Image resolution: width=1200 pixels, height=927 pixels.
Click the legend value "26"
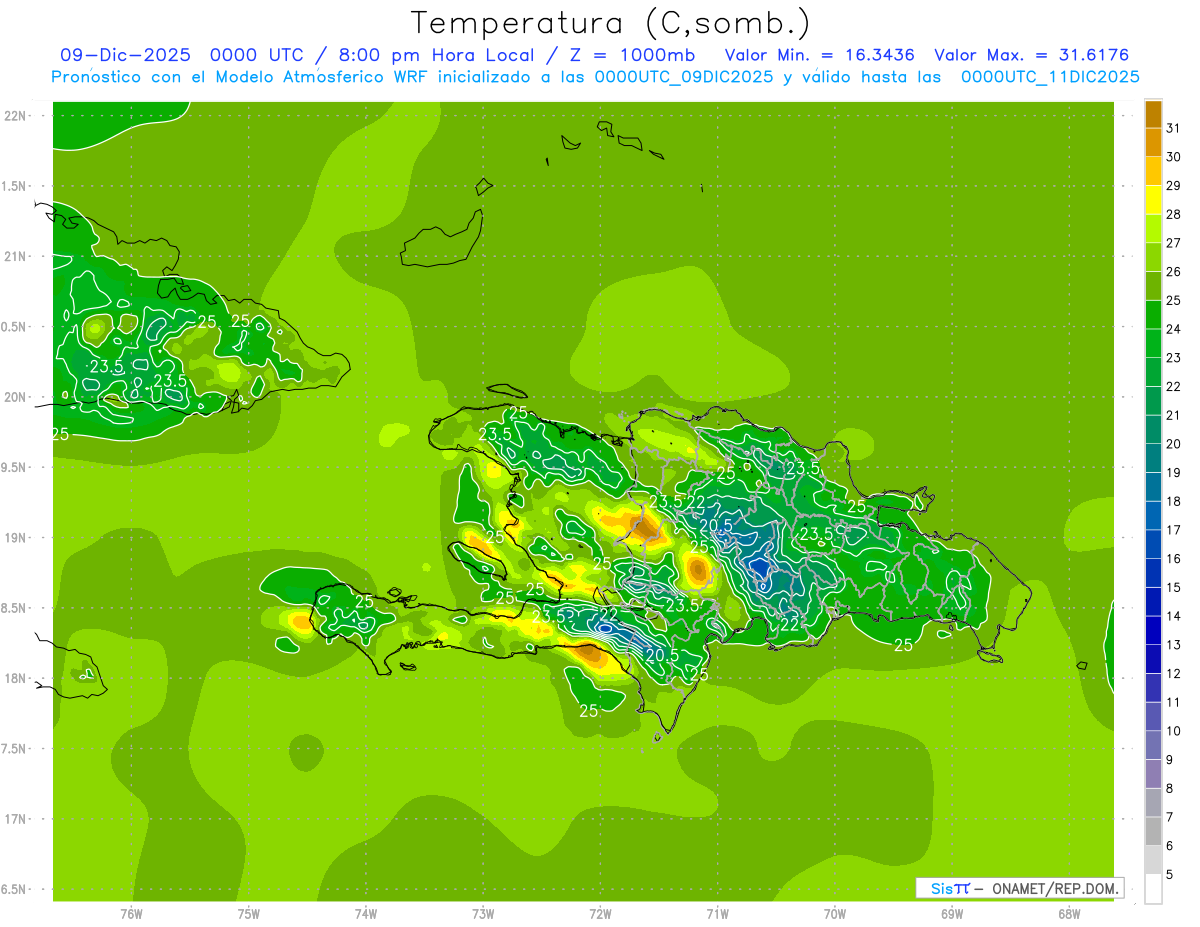(x=1174, y=271)
